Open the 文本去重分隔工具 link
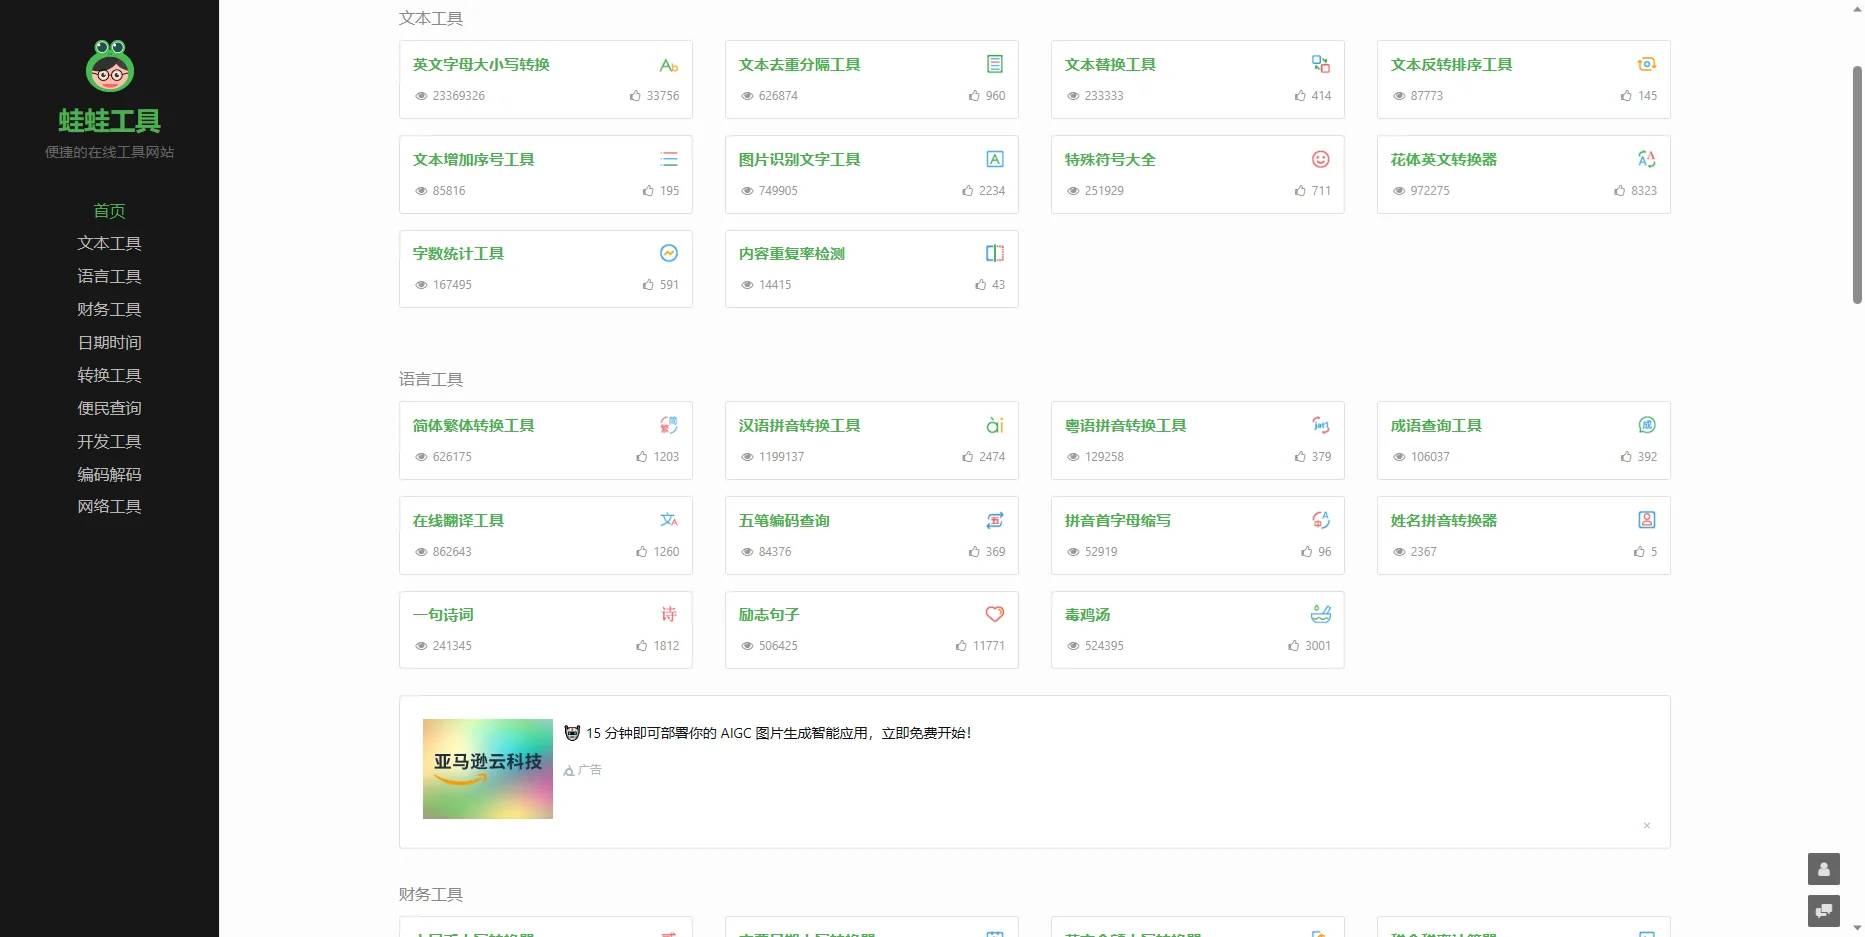Screen dimensions: 1865x937 point(799,65)
